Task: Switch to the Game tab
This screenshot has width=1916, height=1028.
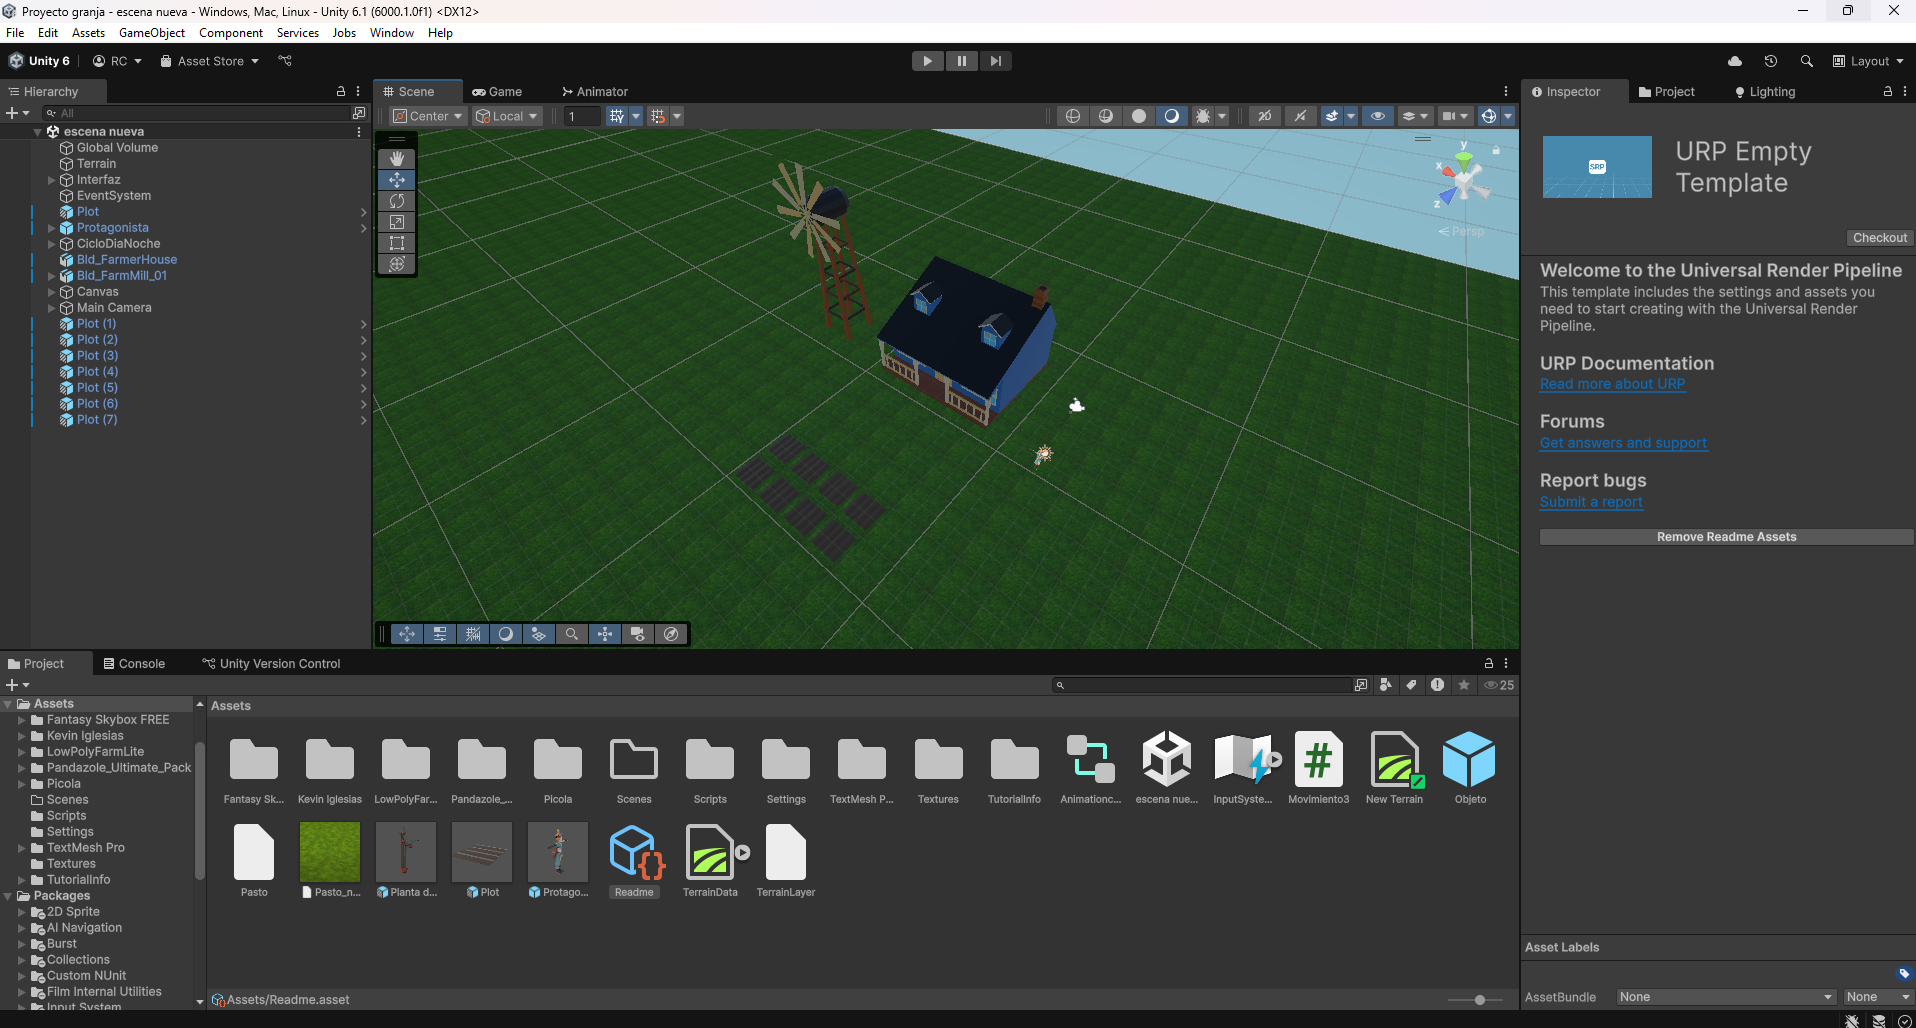Action: [497, 91]
